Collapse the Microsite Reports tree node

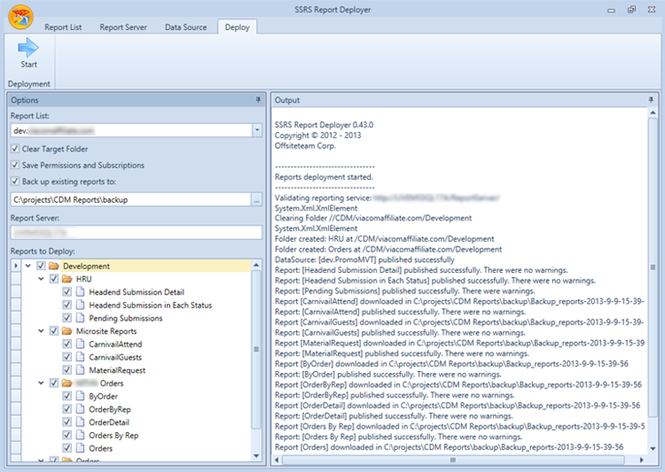coord(41,331)
